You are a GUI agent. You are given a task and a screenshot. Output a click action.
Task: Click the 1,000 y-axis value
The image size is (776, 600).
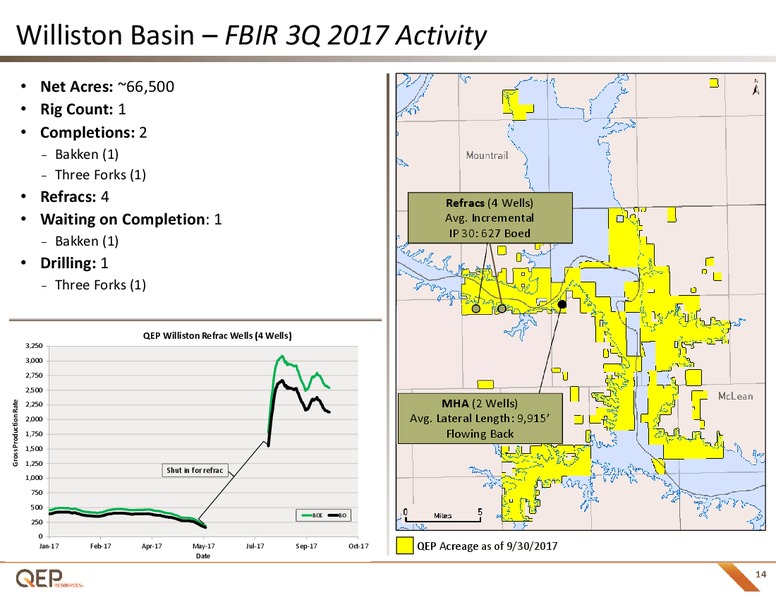tap(34, 478)
